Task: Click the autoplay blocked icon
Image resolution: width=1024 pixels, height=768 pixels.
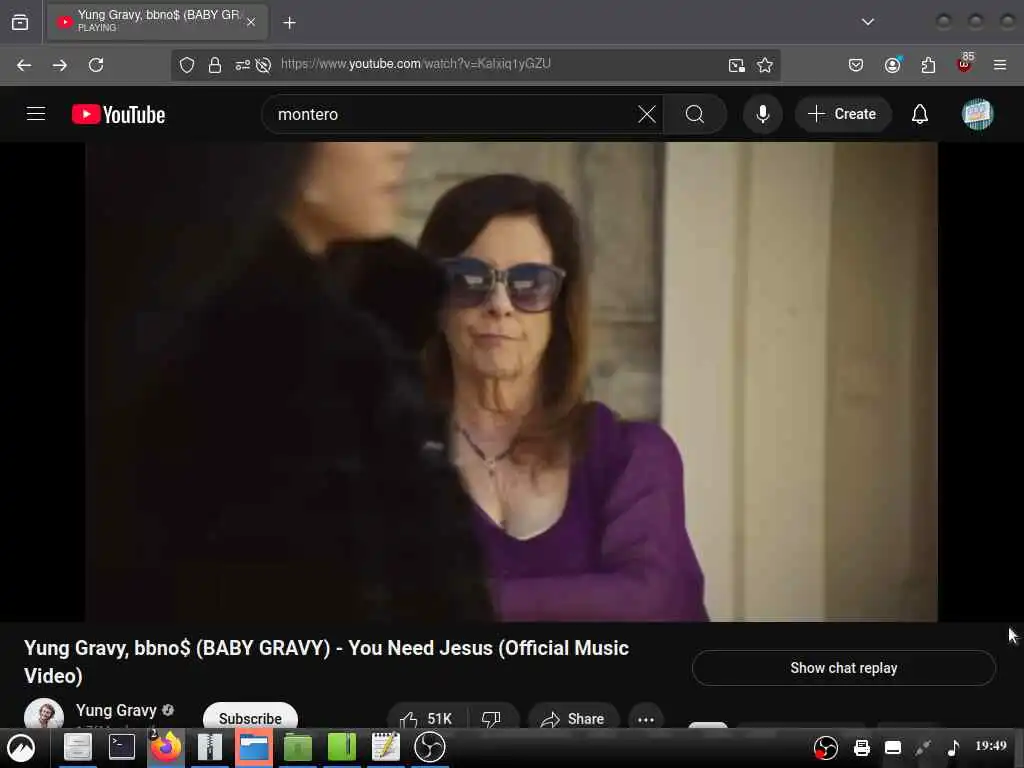Action: click(263, 65)
